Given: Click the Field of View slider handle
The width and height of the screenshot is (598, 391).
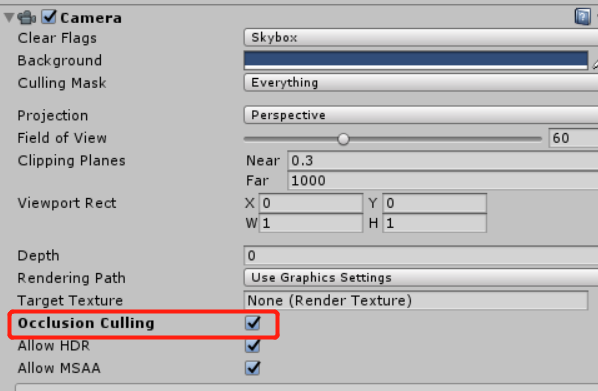Looking at the screenshot, I should 343,139.
